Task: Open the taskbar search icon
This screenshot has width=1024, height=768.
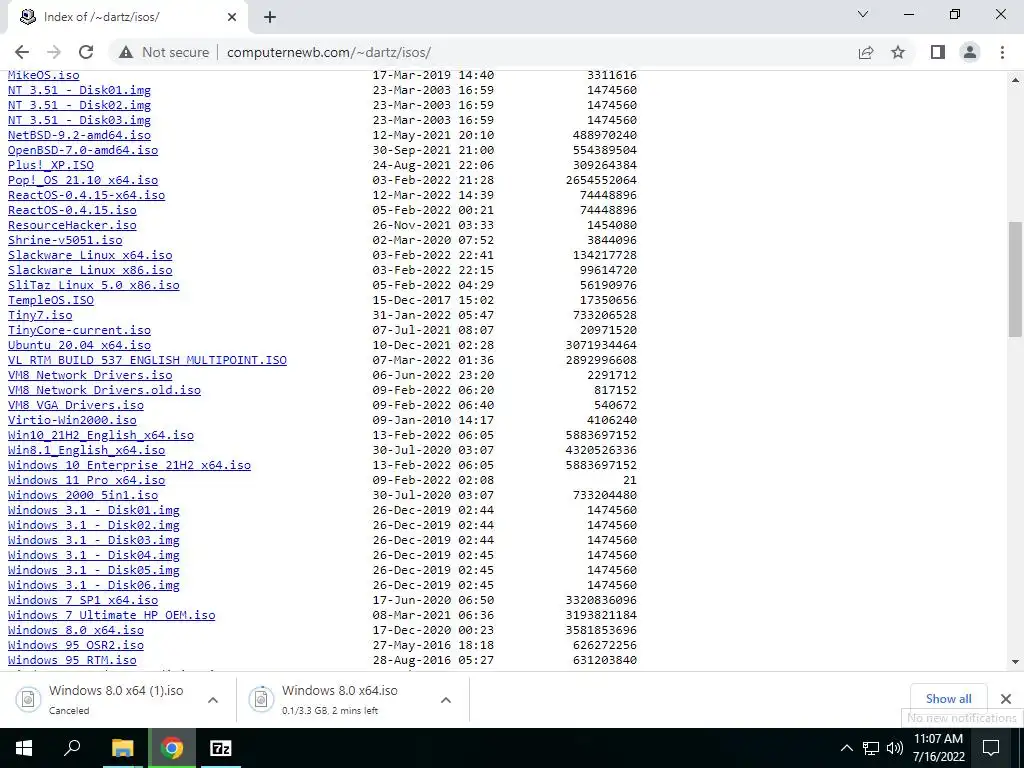Action: click(72, 748)
